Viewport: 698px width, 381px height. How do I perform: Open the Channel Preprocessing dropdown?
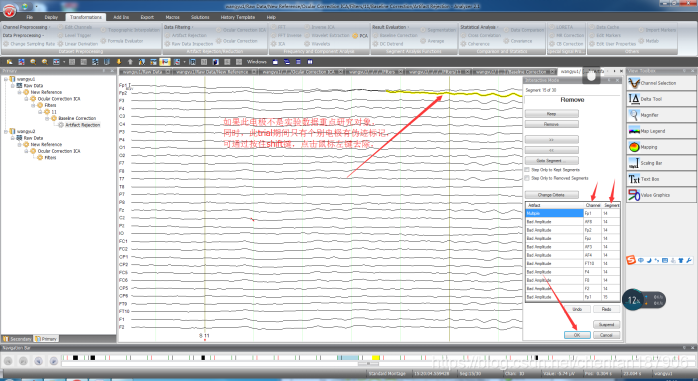[26, 27]
